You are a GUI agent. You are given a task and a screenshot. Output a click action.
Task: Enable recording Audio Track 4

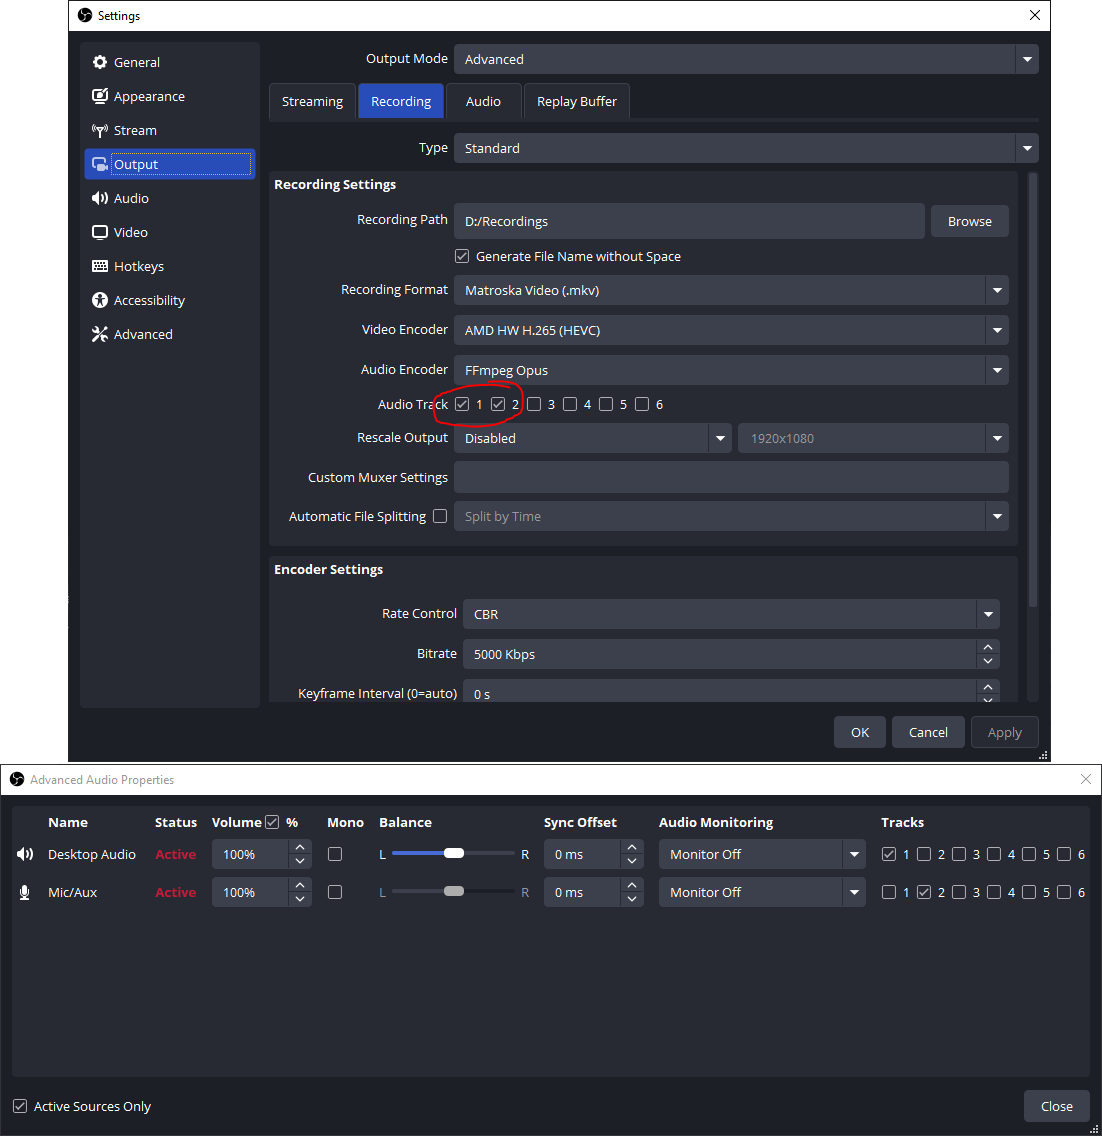(570, 404)
